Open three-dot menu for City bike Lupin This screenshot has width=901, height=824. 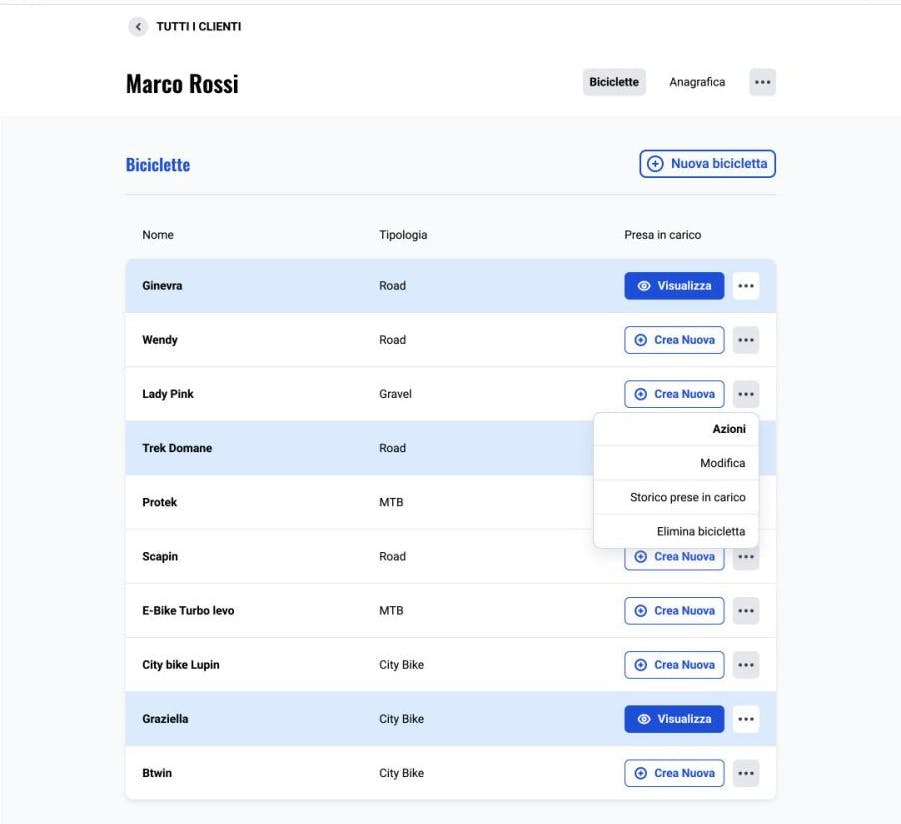point(745,665)
